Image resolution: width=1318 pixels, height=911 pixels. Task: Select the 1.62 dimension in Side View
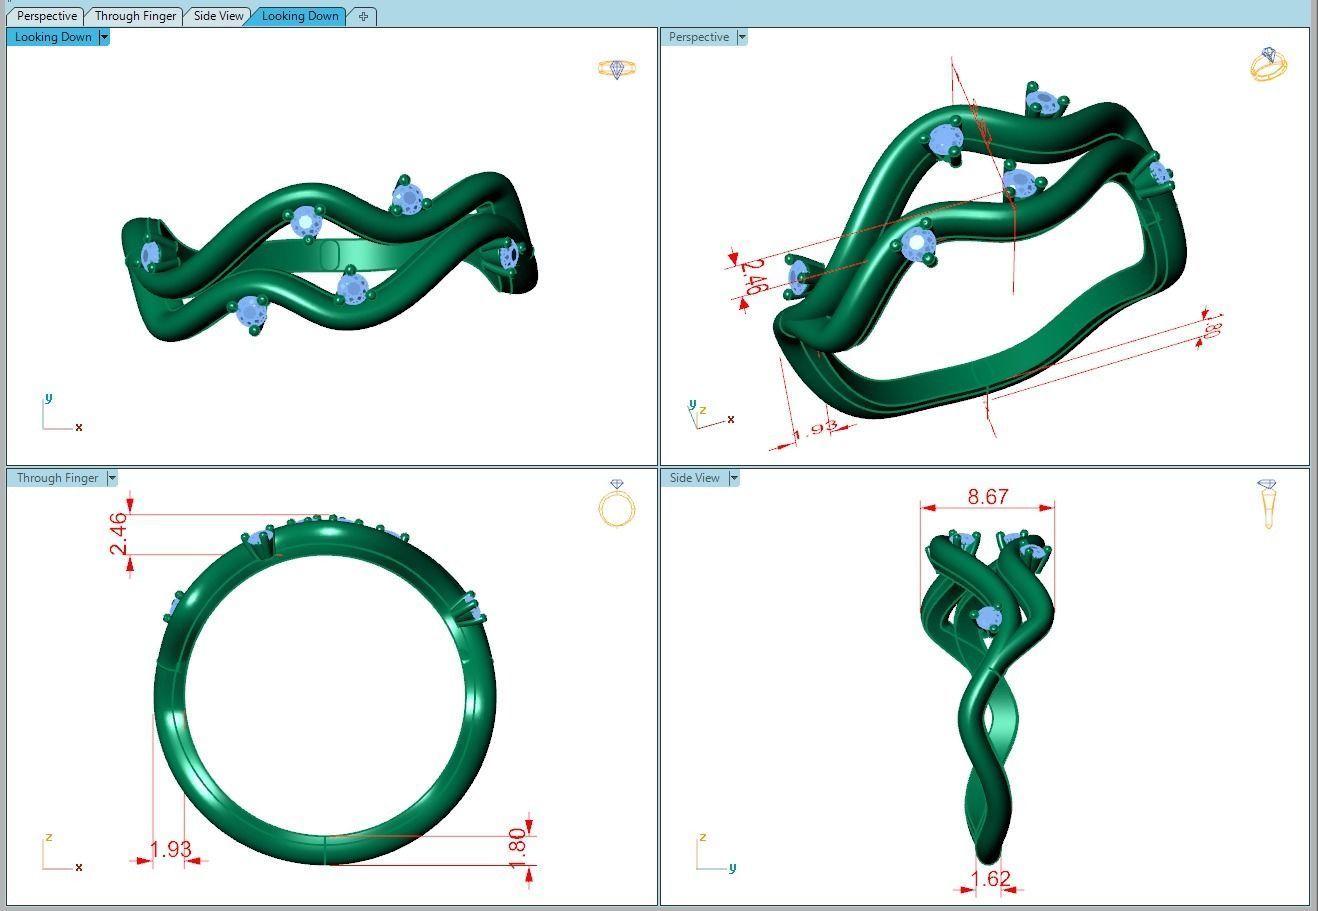pos(991,878)
